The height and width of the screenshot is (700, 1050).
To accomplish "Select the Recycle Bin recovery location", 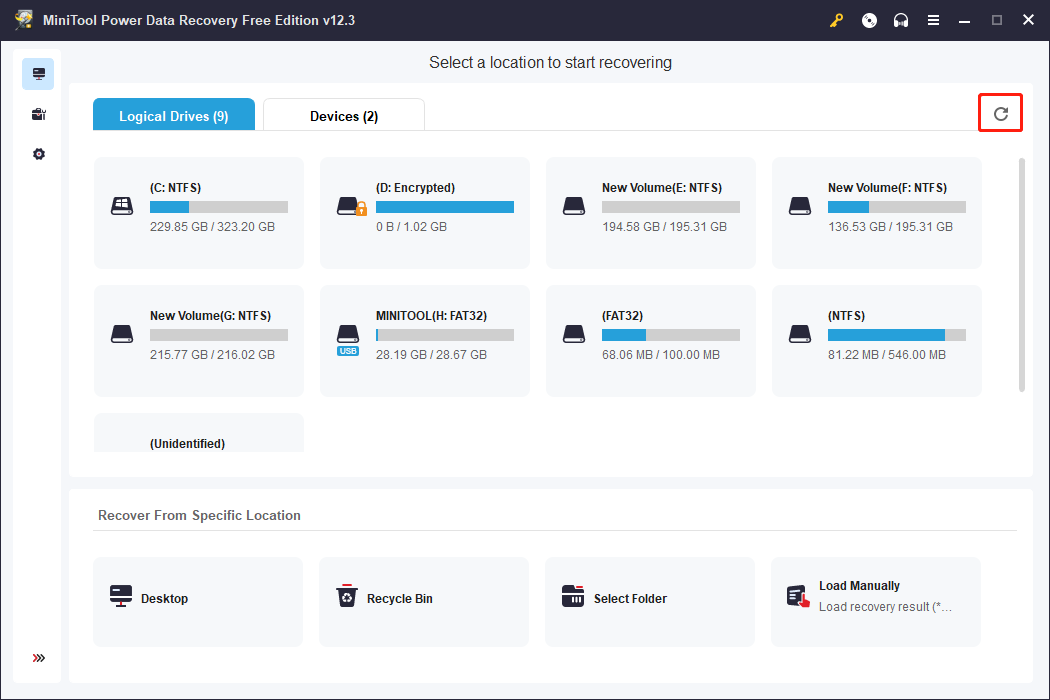I will click(424, 602).
